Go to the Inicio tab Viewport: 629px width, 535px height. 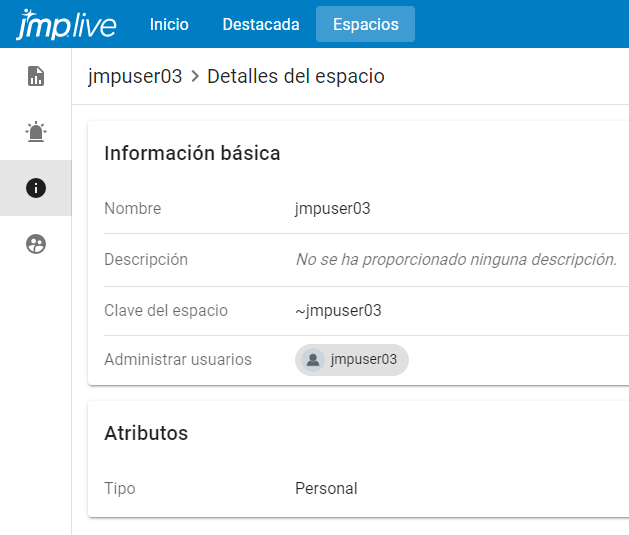click(169, 24)
